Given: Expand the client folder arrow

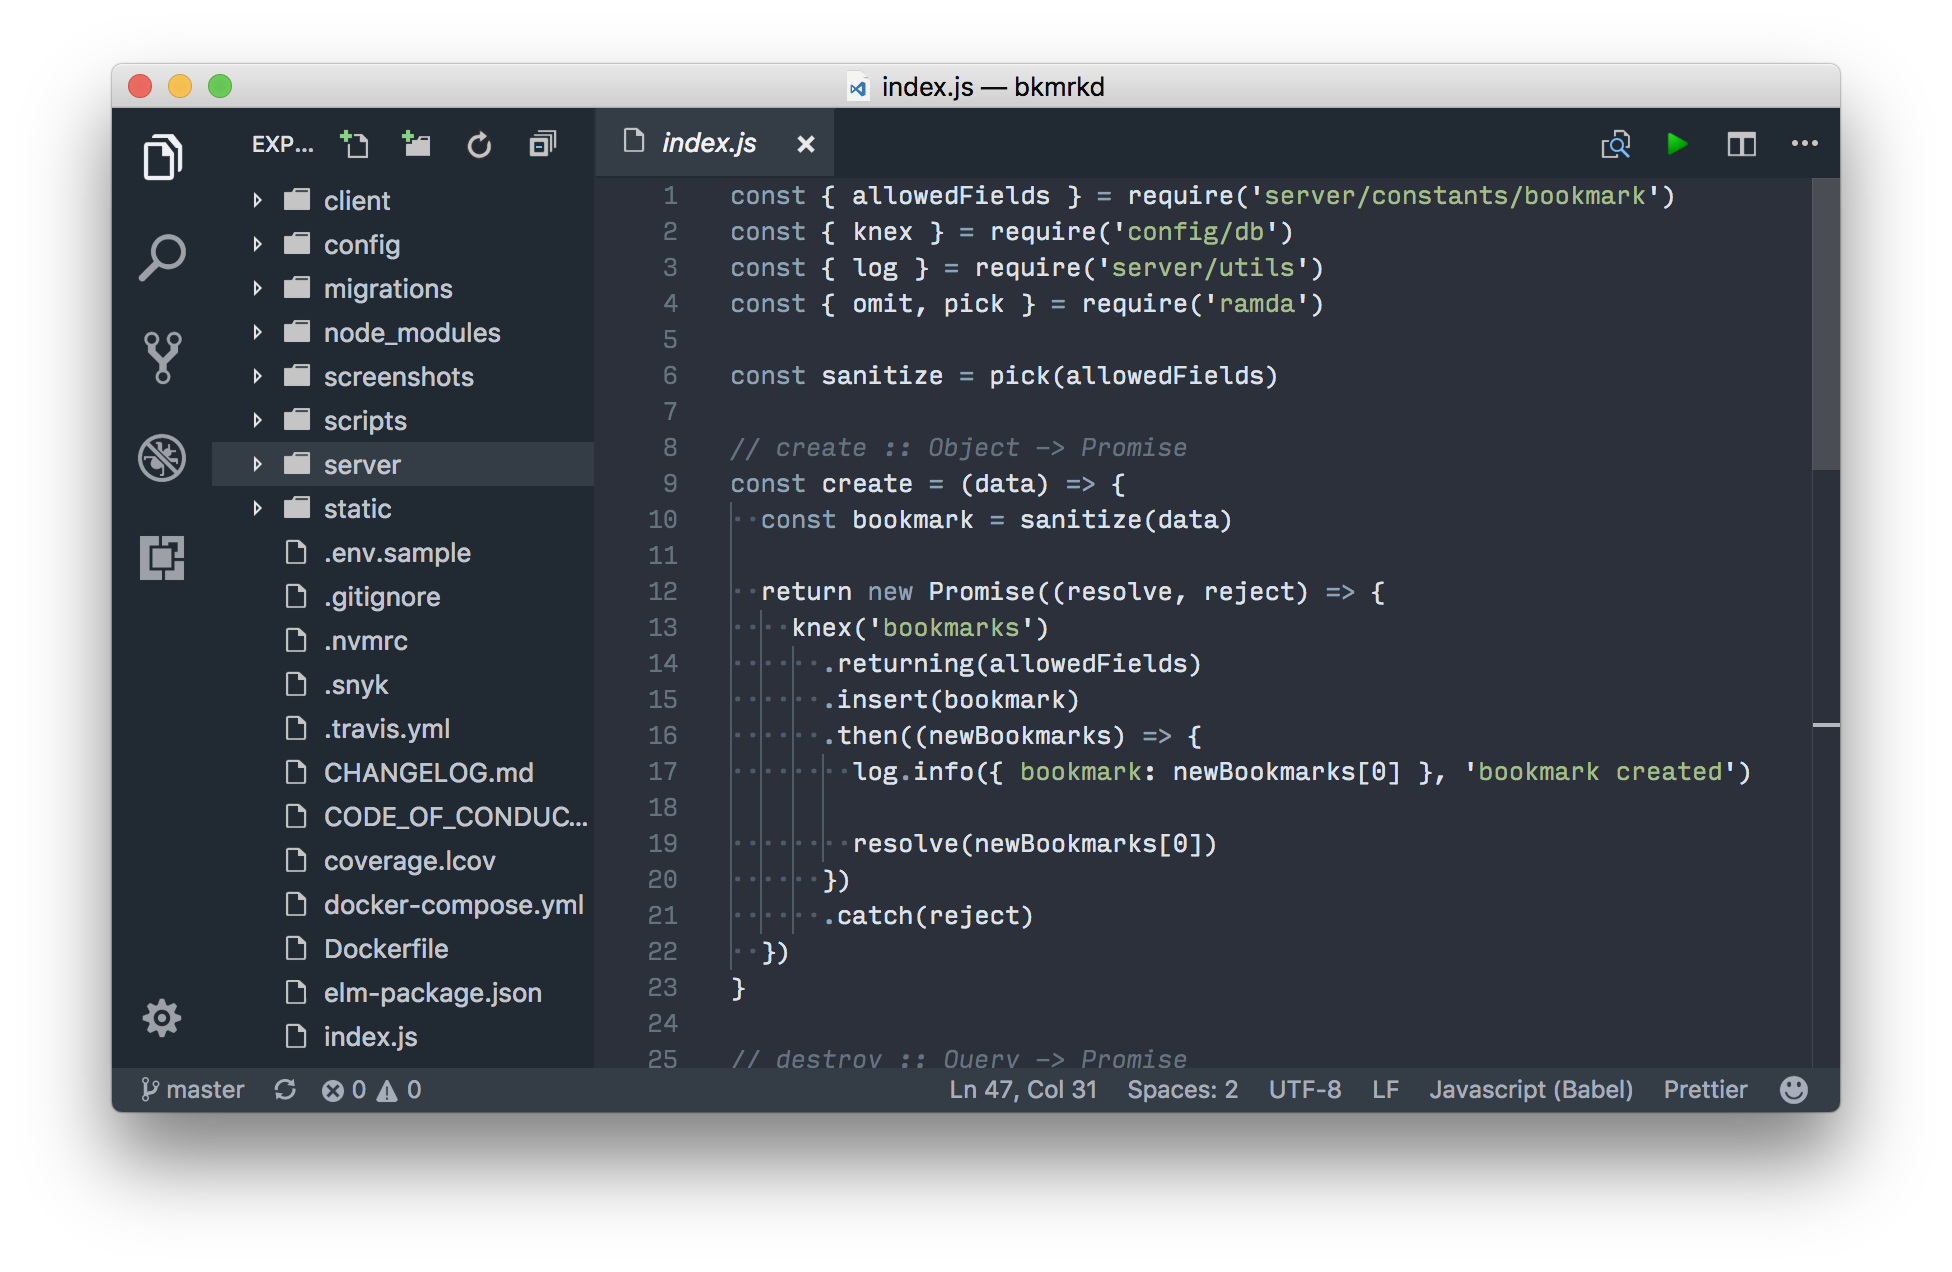Looking at the screenshot, I should pos(257,200).
